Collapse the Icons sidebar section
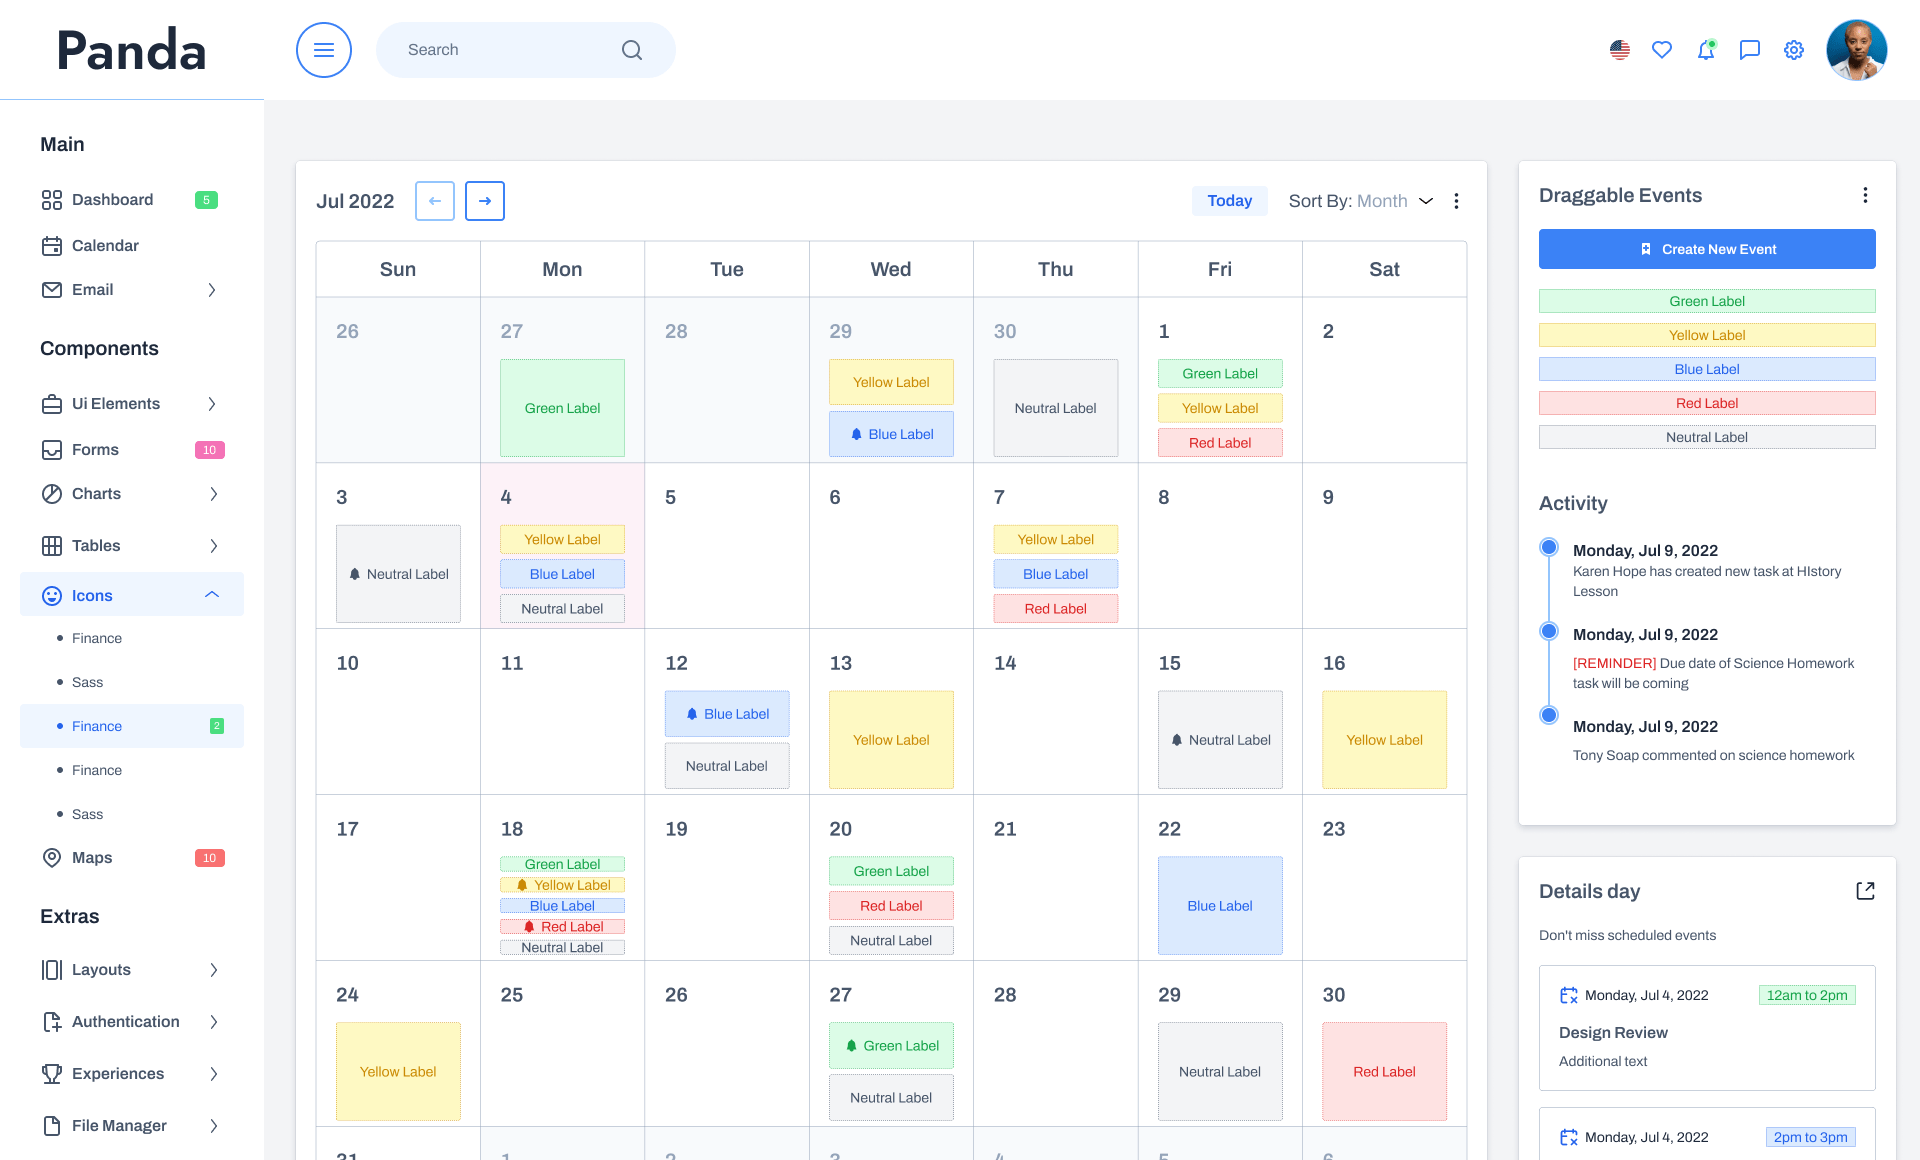1920x1160 pixels. click(212, 595)
